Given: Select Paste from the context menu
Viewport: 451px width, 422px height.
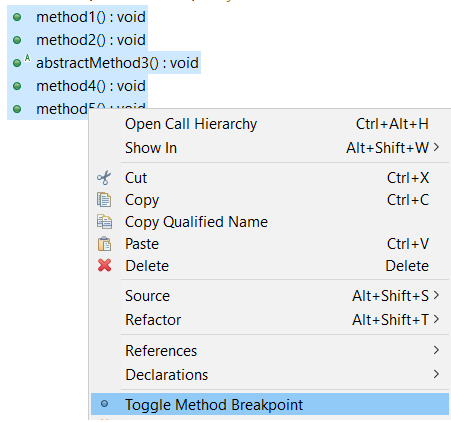Looking at the screenshot, I should click(270, 244).
